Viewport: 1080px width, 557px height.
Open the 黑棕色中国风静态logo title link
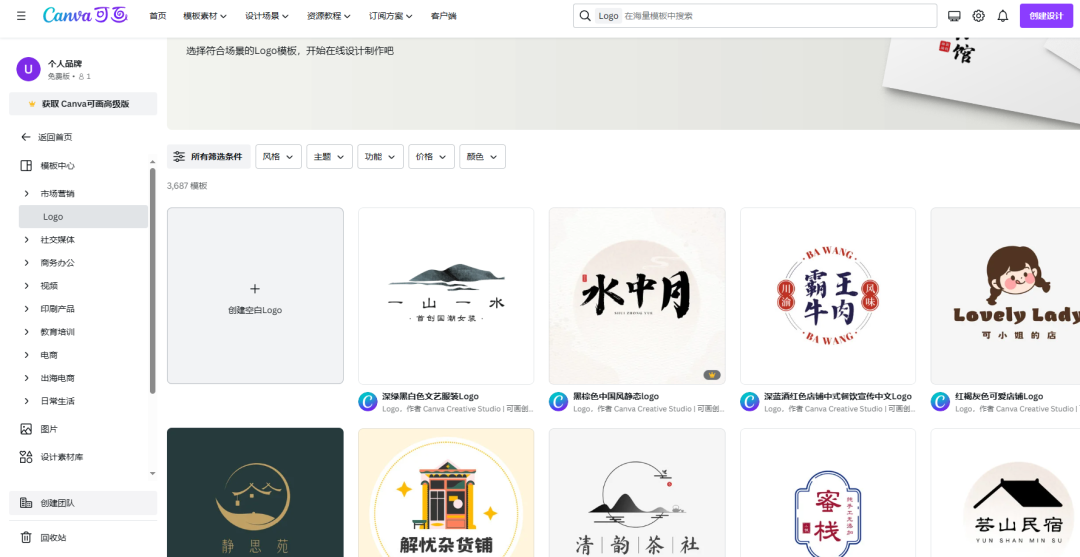tap(616, 397)
